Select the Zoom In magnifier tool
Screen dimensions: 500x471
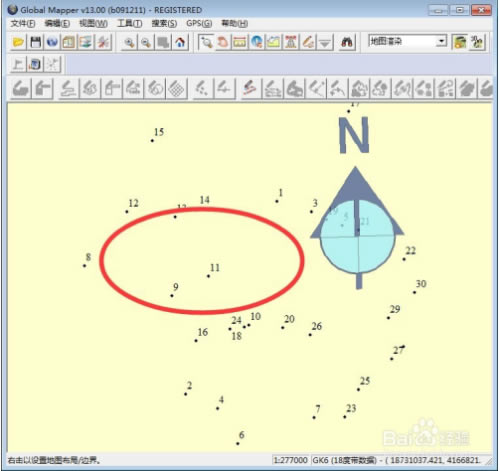[x=129, y=42]
